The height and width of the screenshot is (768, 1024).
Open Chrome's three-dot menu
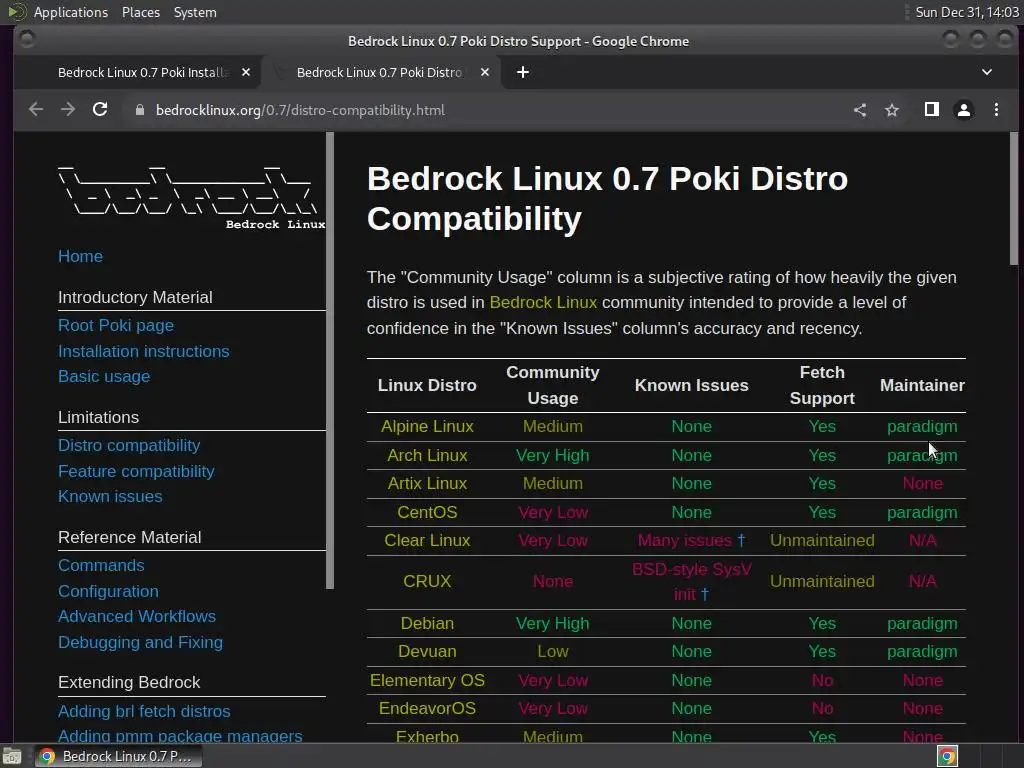point(996,110)
